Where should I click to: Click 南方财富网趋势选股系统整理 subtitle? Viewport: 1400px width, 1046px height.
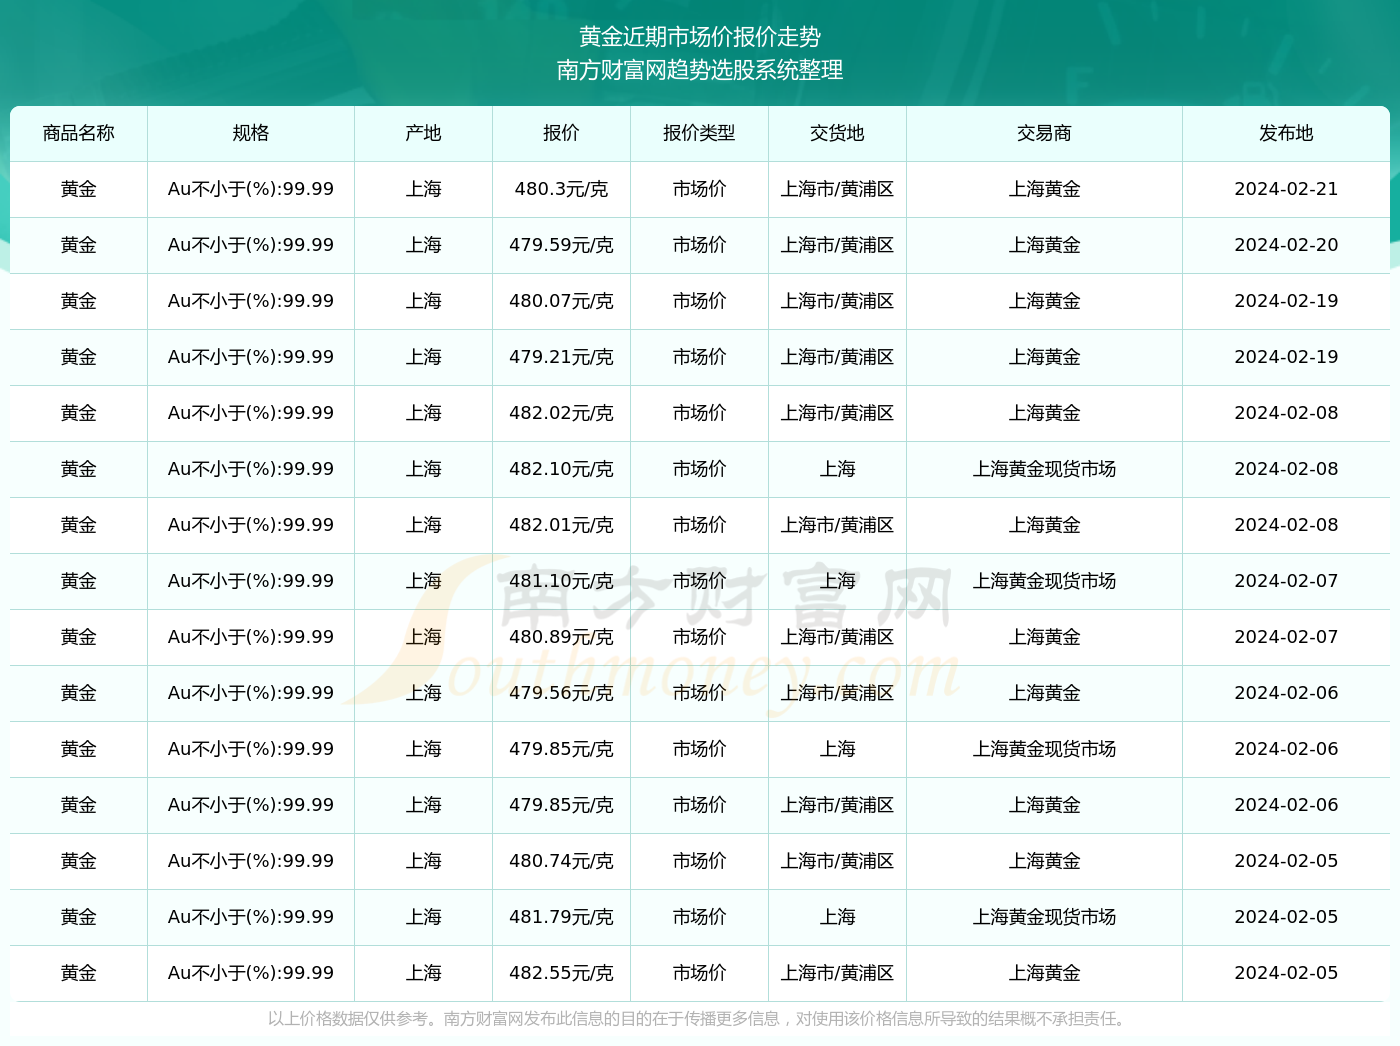pyautogui.click(x=700, y=71)
